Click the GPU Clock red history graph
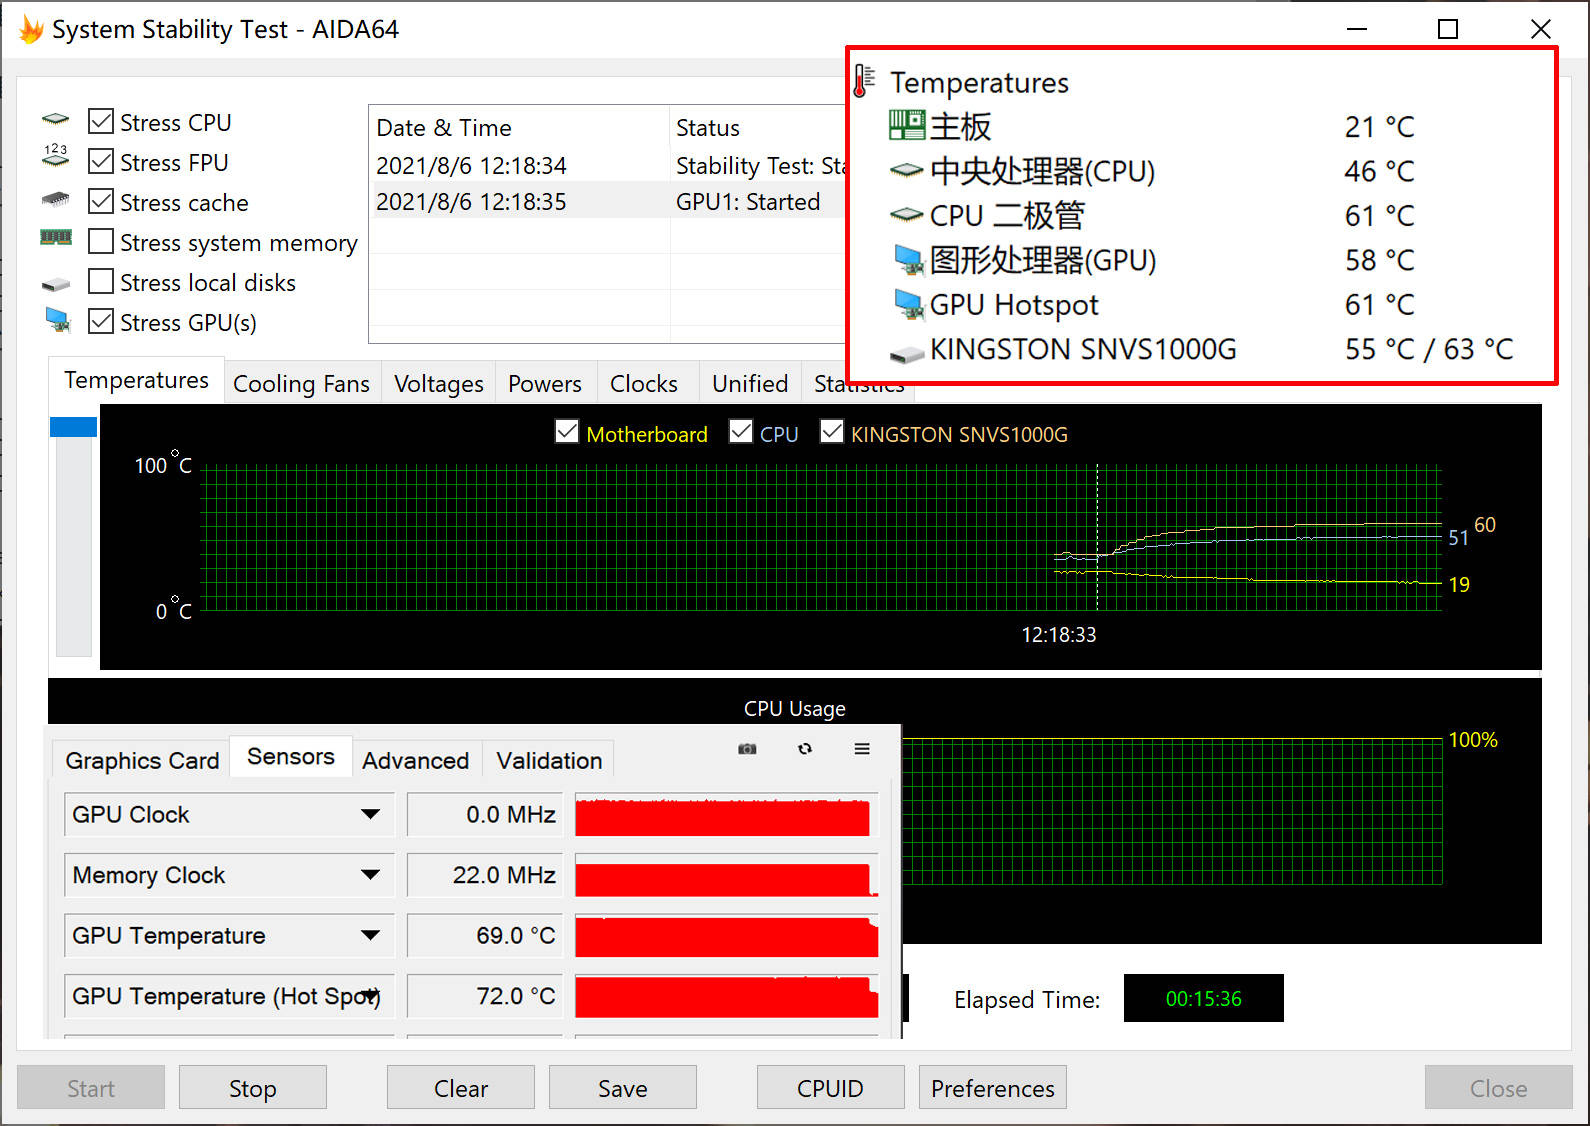This screenshot has height=1126, width=1590. click(x=726, y=815)
